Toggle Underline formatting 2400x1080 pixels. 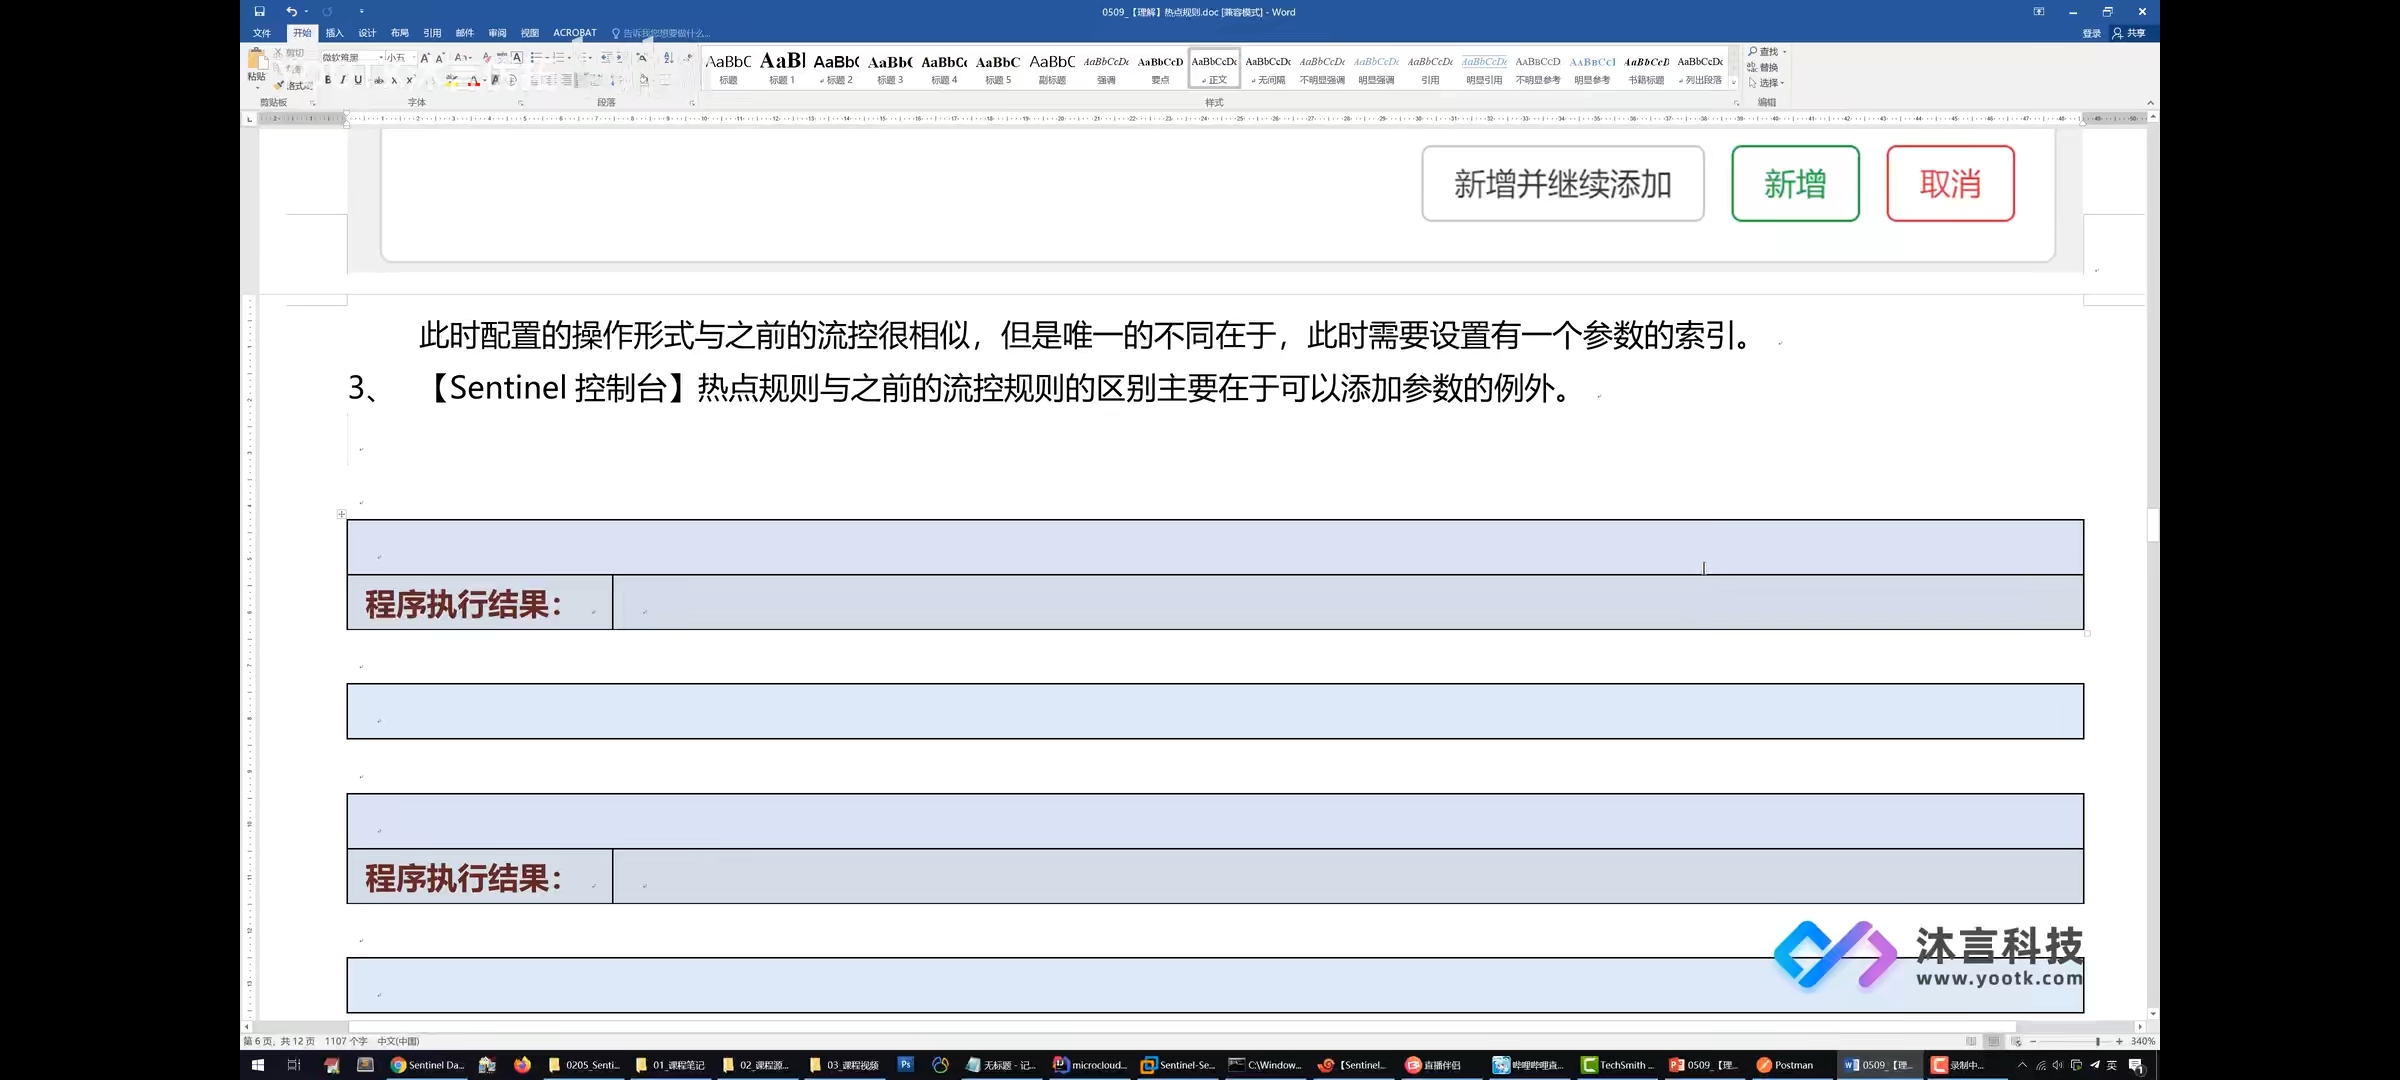click(x=358, y=80)
